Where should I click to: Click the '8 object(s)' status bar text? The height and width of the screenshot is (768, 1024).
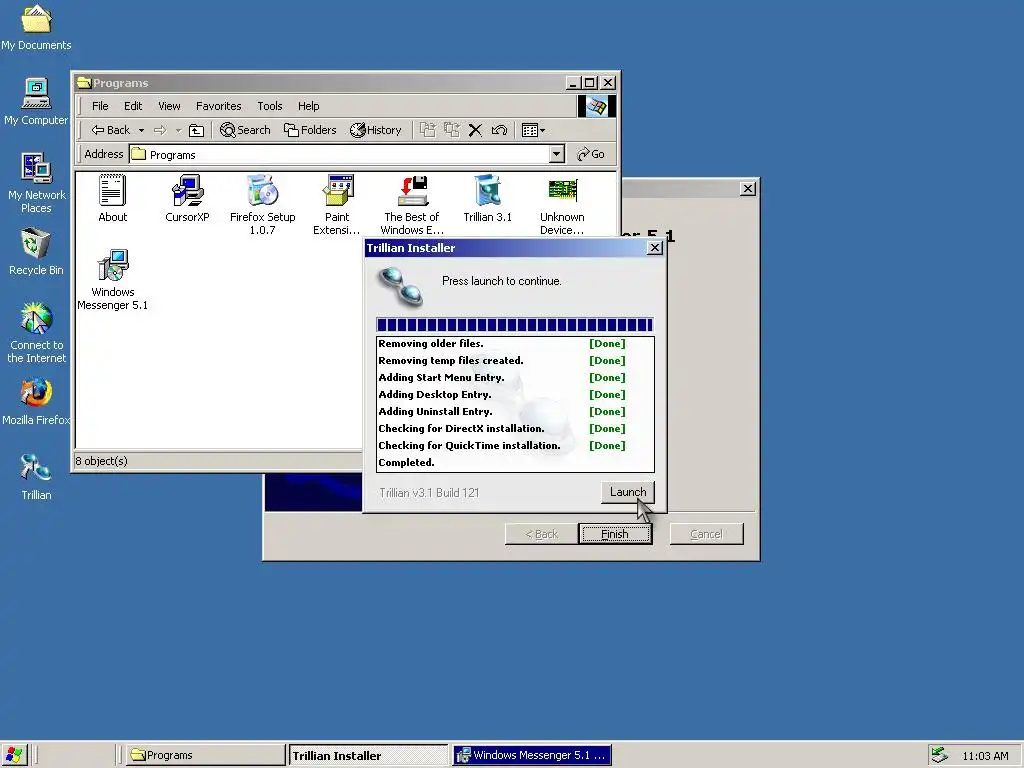(x=101, y=461)
